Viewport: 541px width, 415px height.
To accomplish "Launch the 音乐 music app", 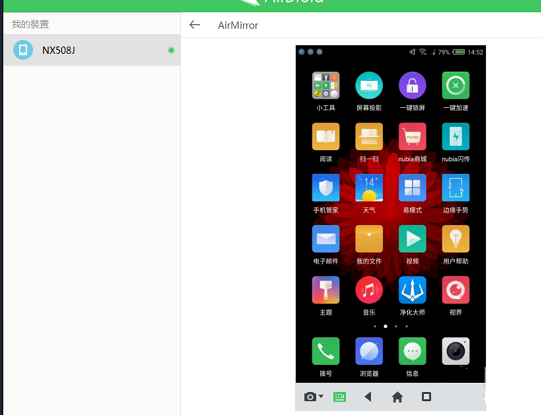I will point(369,290).
